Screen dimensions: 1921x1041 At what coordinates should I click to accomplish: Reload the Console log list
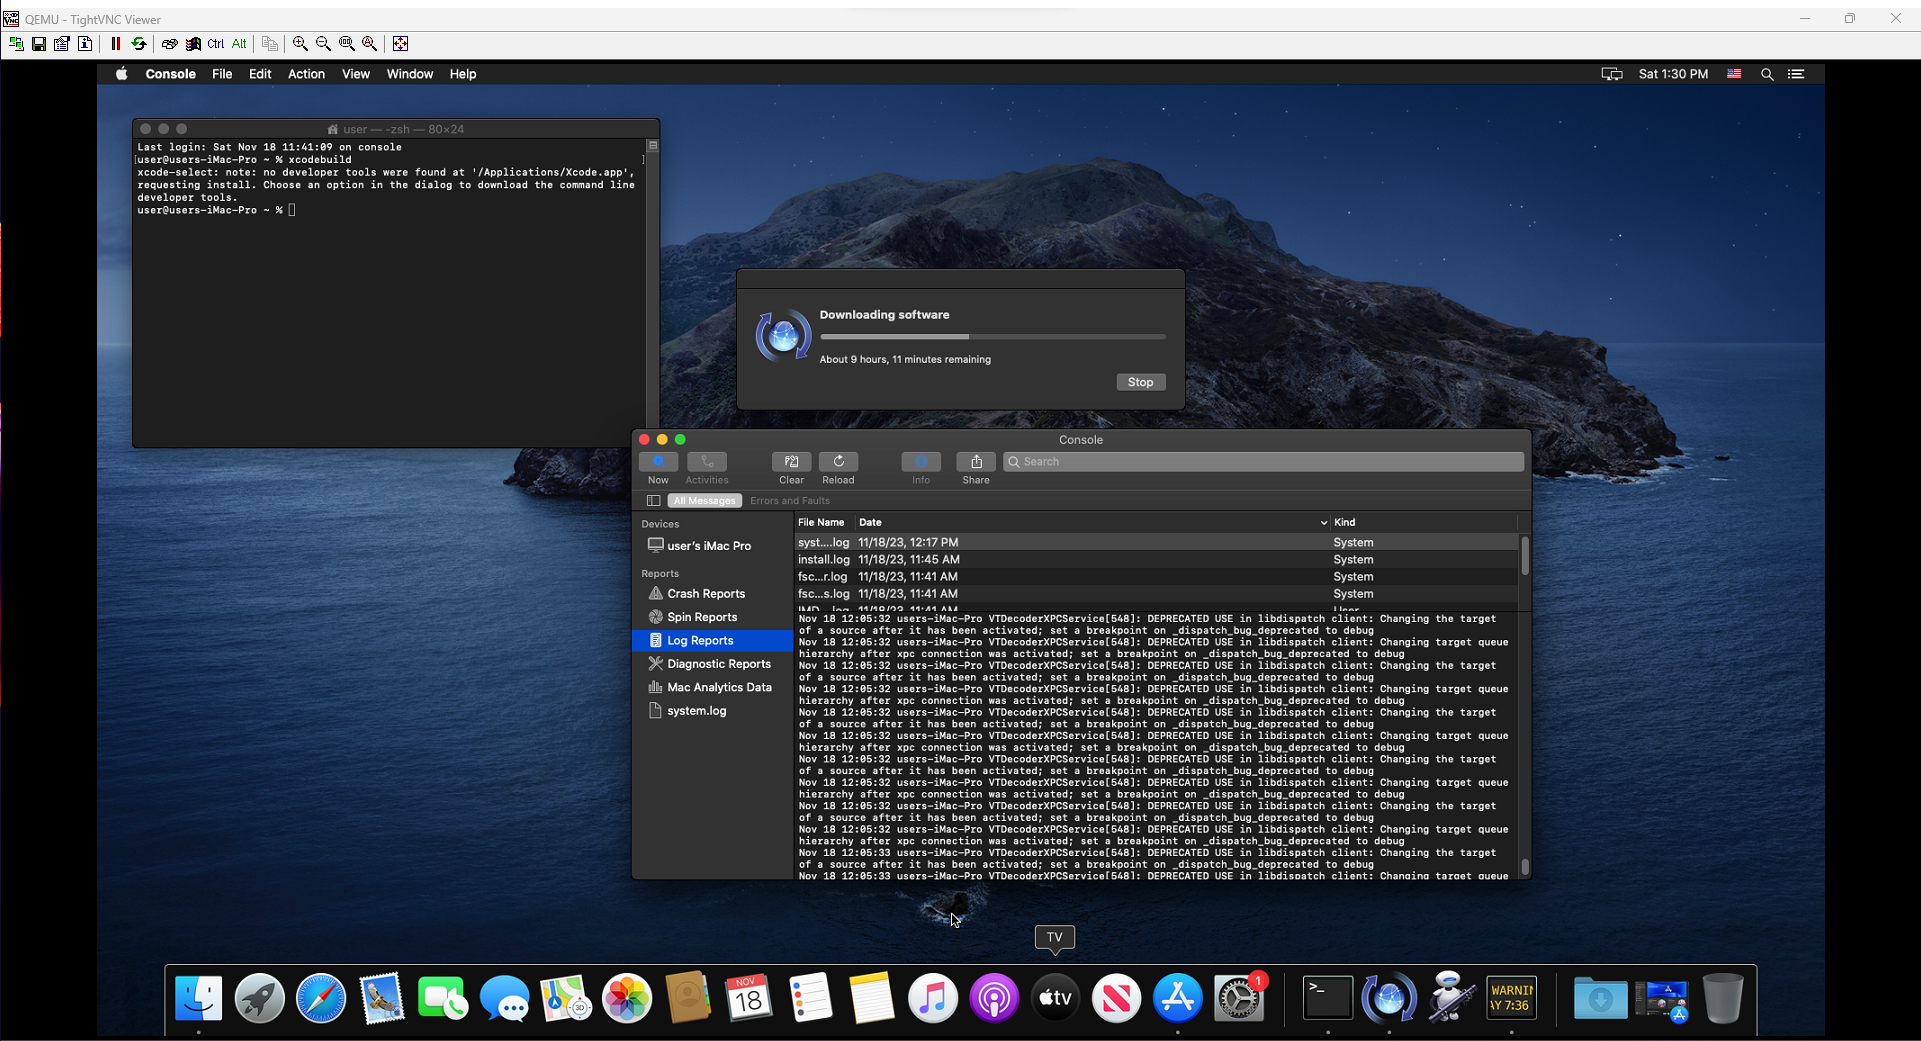tap(838, 462)
